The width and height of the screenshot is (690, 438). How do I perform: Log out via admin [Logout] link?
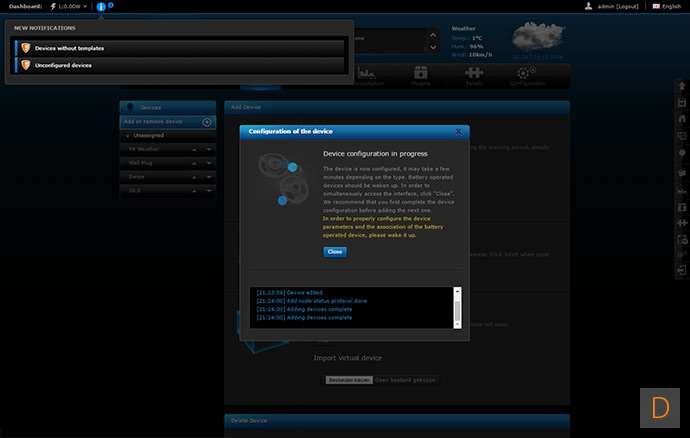click(618, 7)
